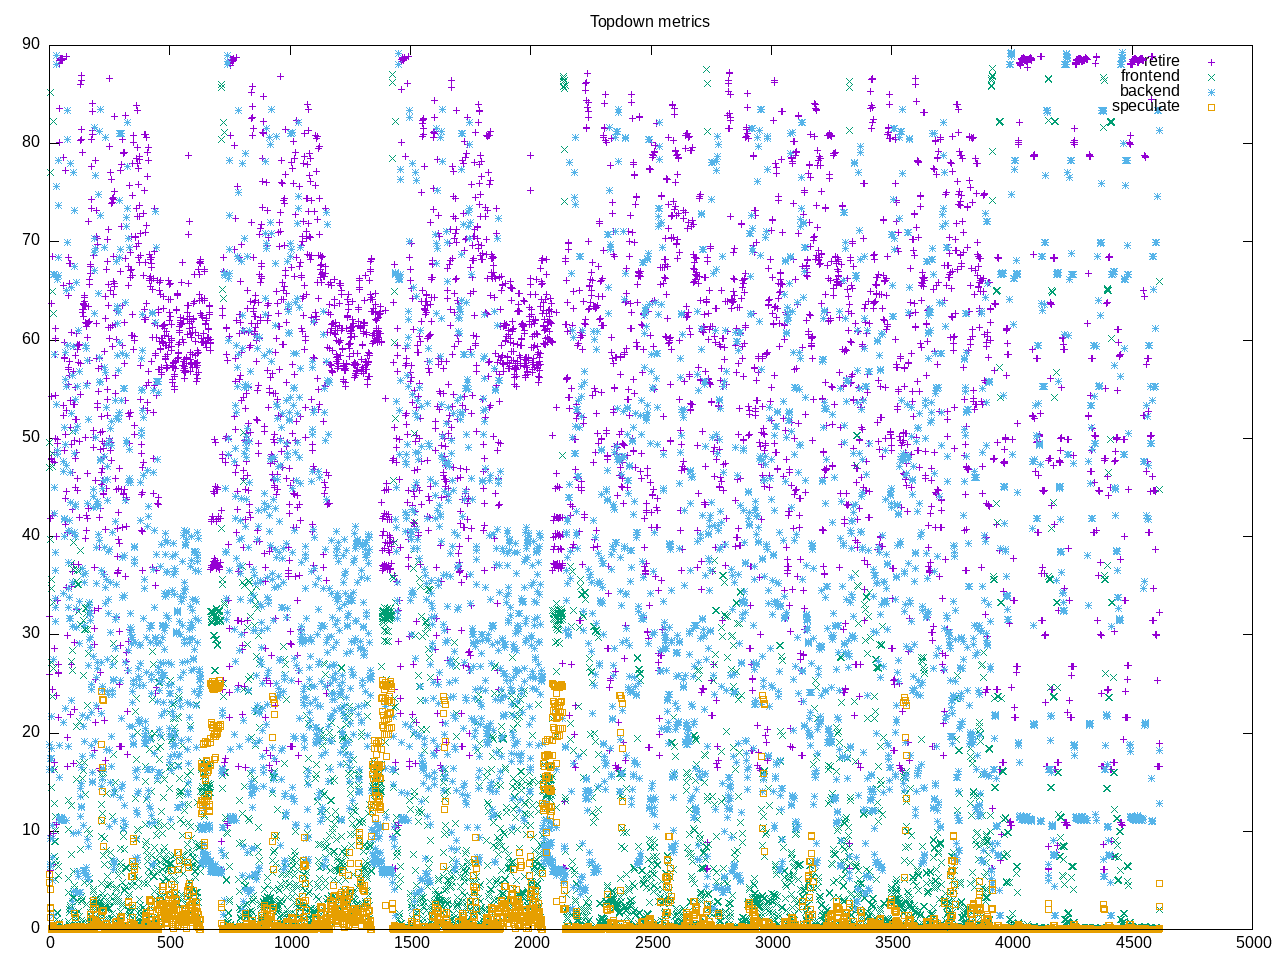Select the speculate legend label
Viewport: 1280px width, 960px height.
click(x=1145, y=106)
